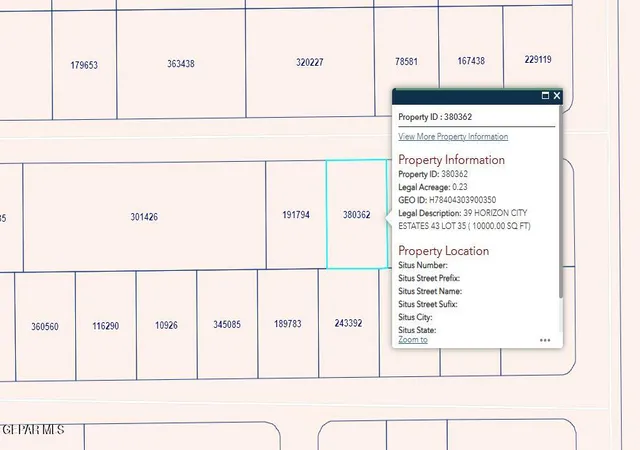Select parcel 243392 on the map
Screen dimensions: 640x450
[x=348, y=323]
